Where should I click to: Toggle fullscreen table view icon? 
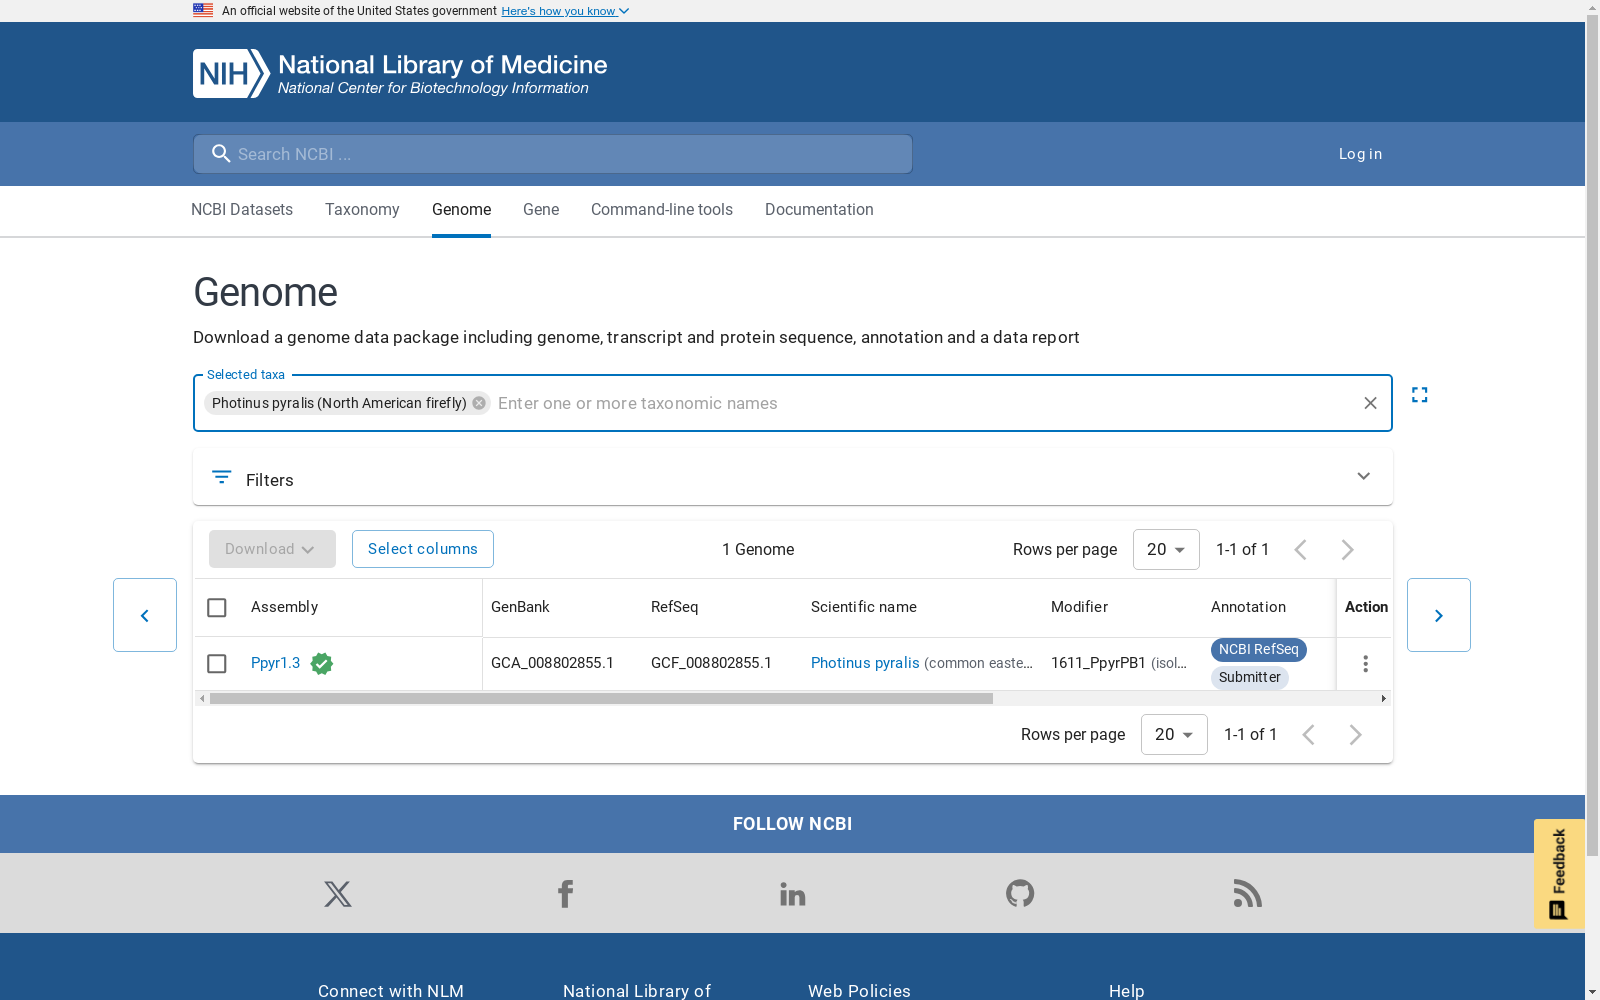coord(1419,395)
